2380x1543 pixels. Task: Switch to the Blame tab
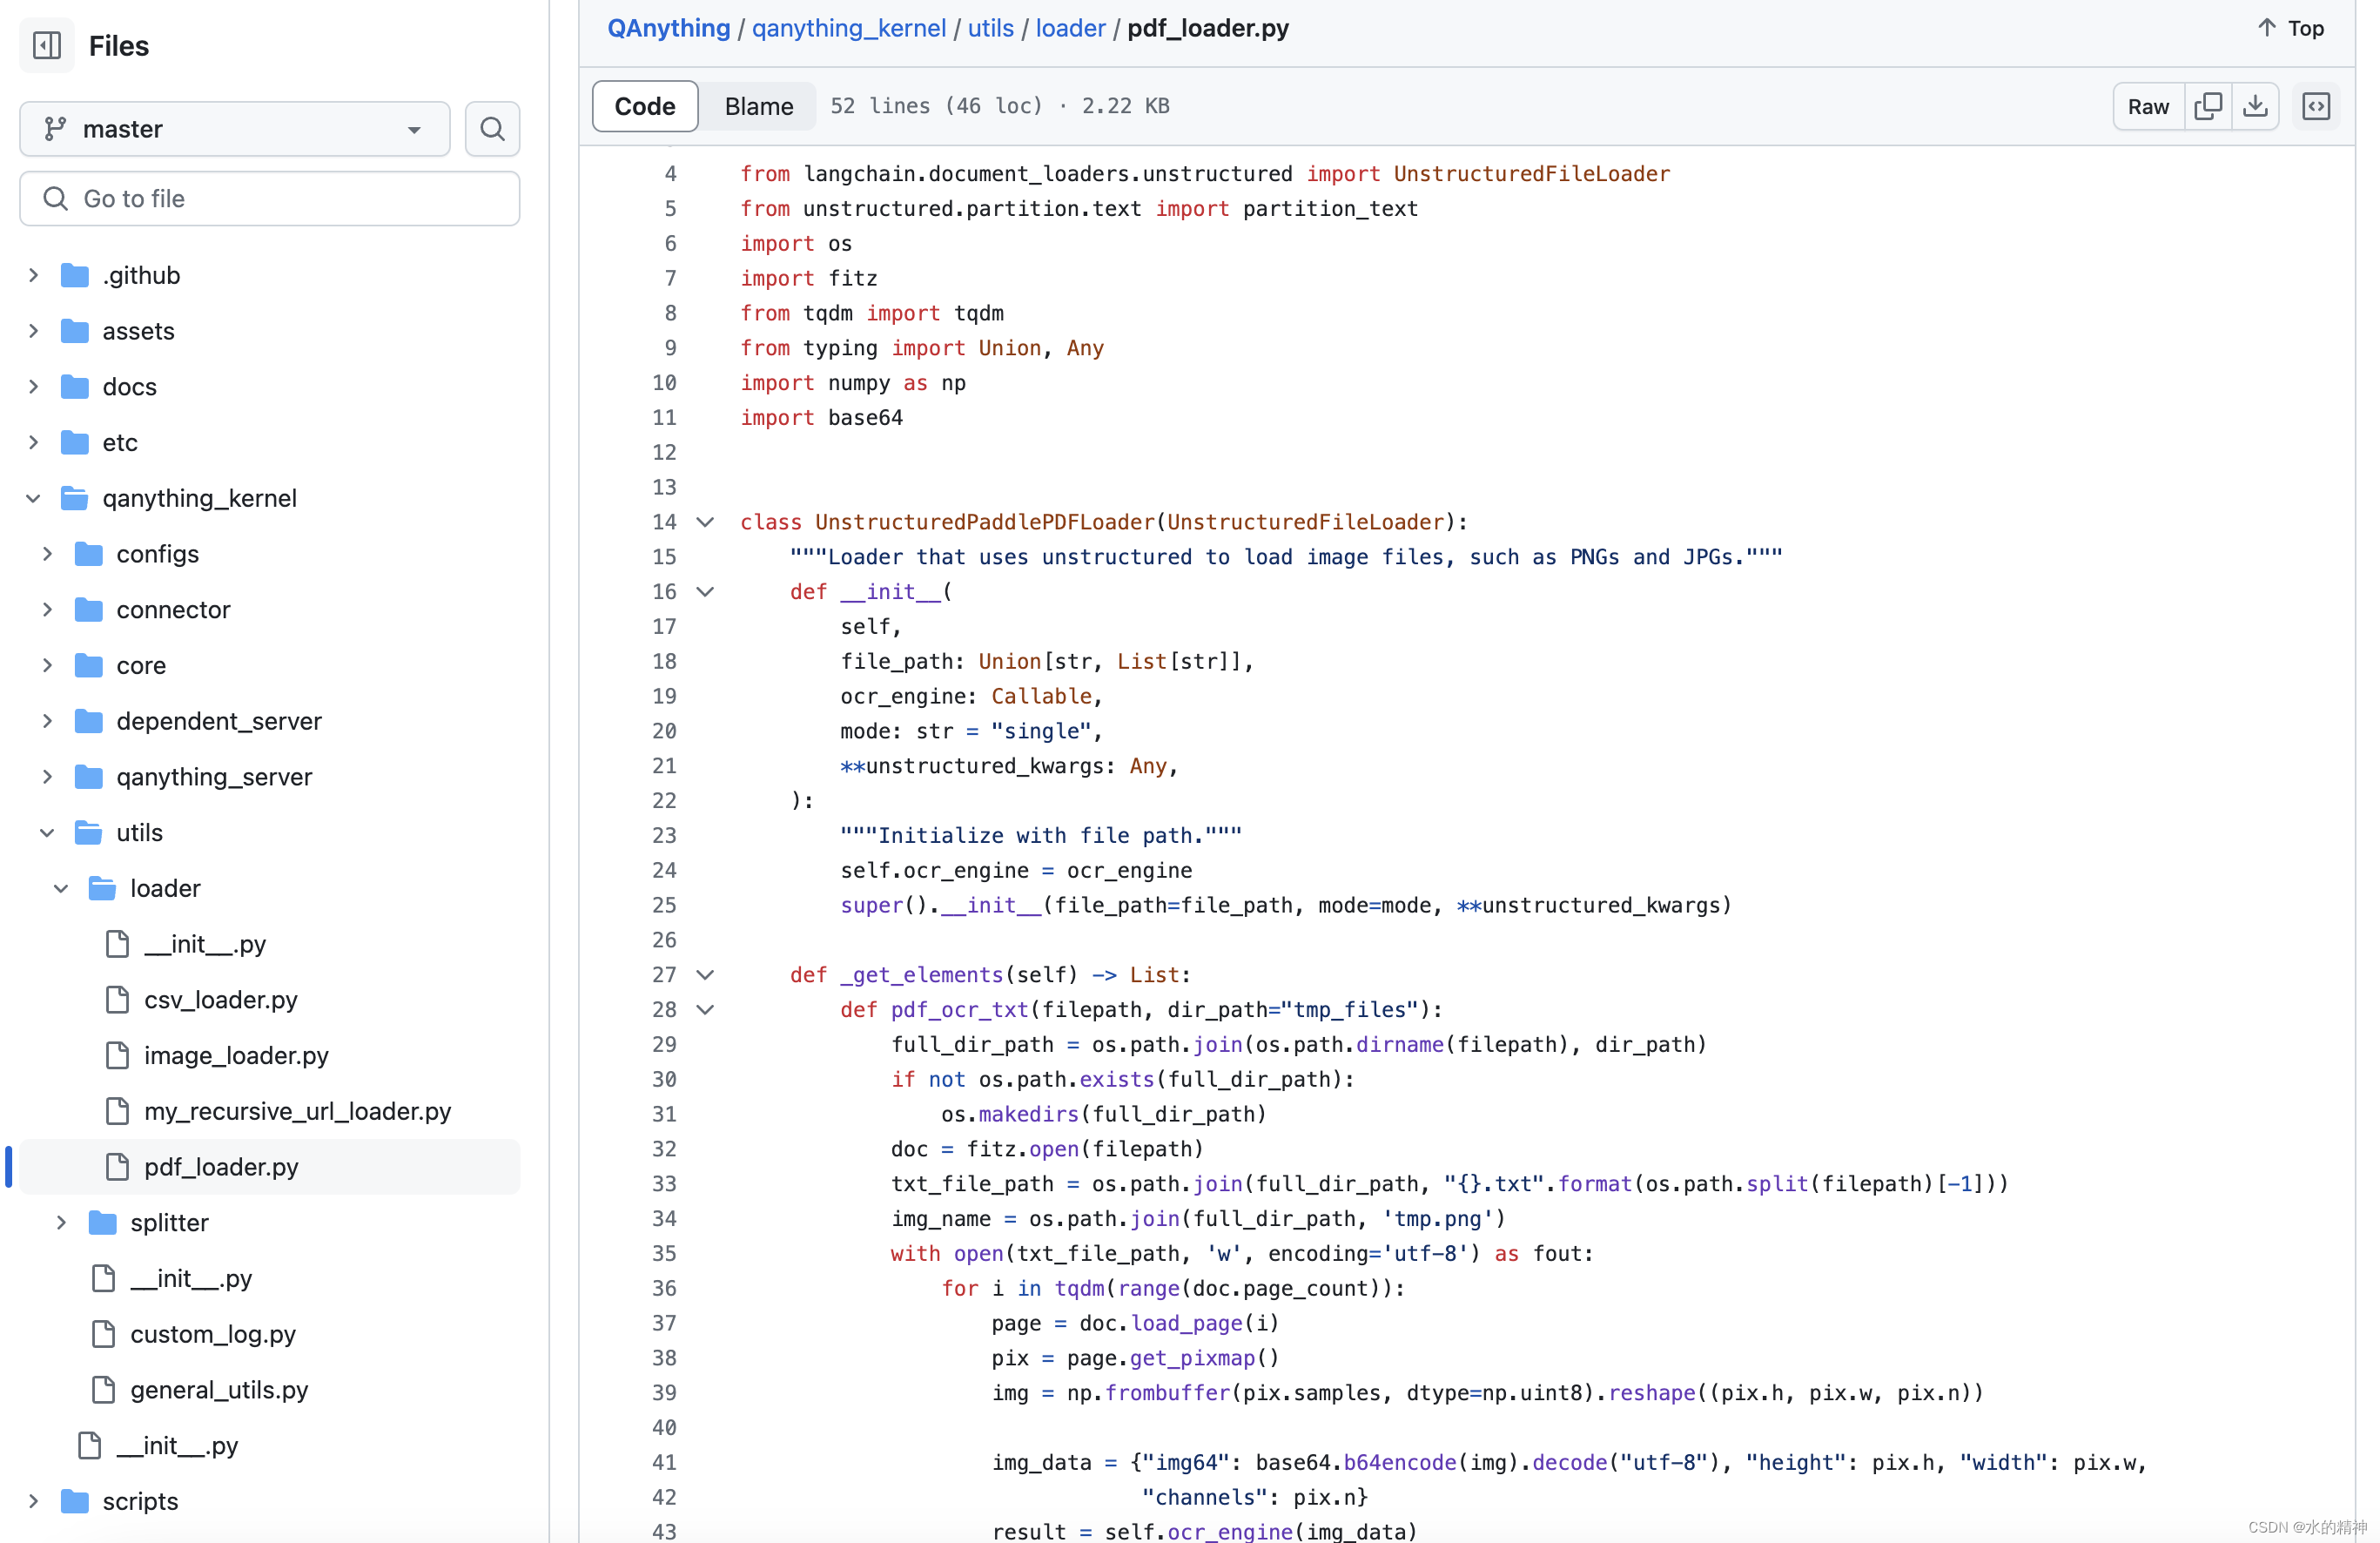pos(758,106)
